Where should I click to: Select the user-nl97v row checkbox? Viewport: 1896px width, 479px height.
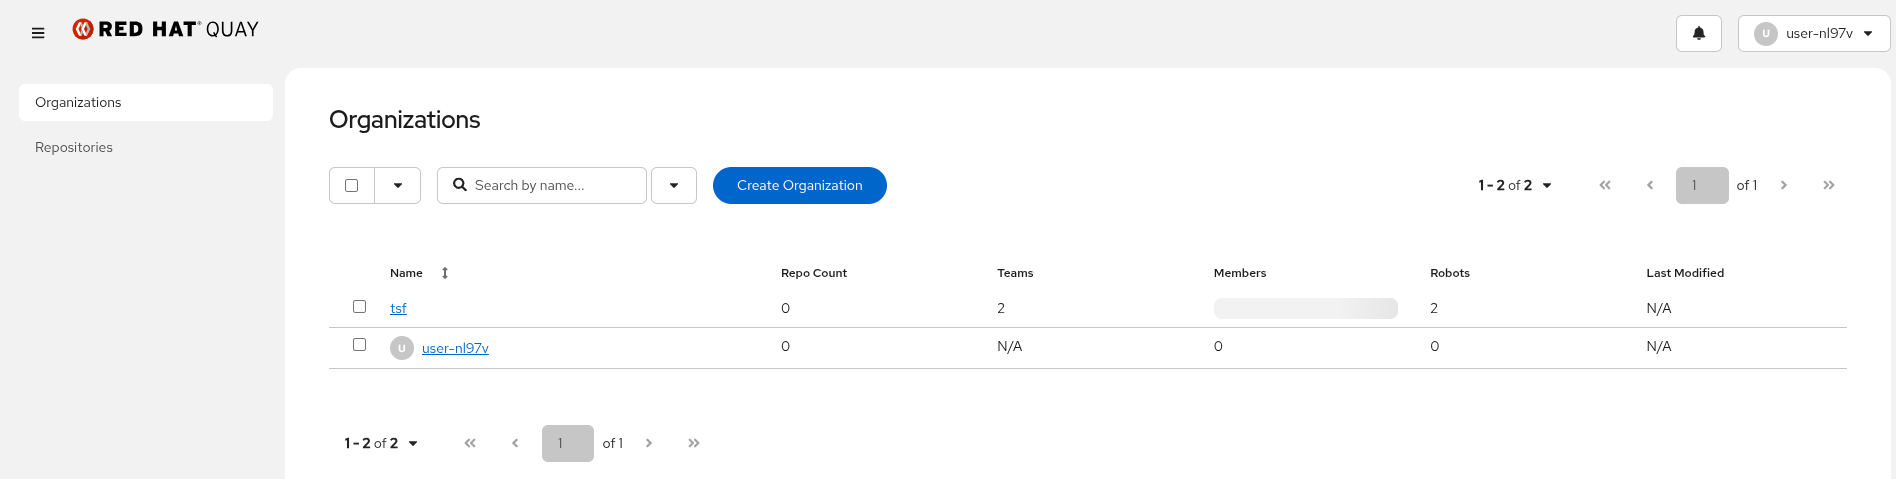coord(359,344)
